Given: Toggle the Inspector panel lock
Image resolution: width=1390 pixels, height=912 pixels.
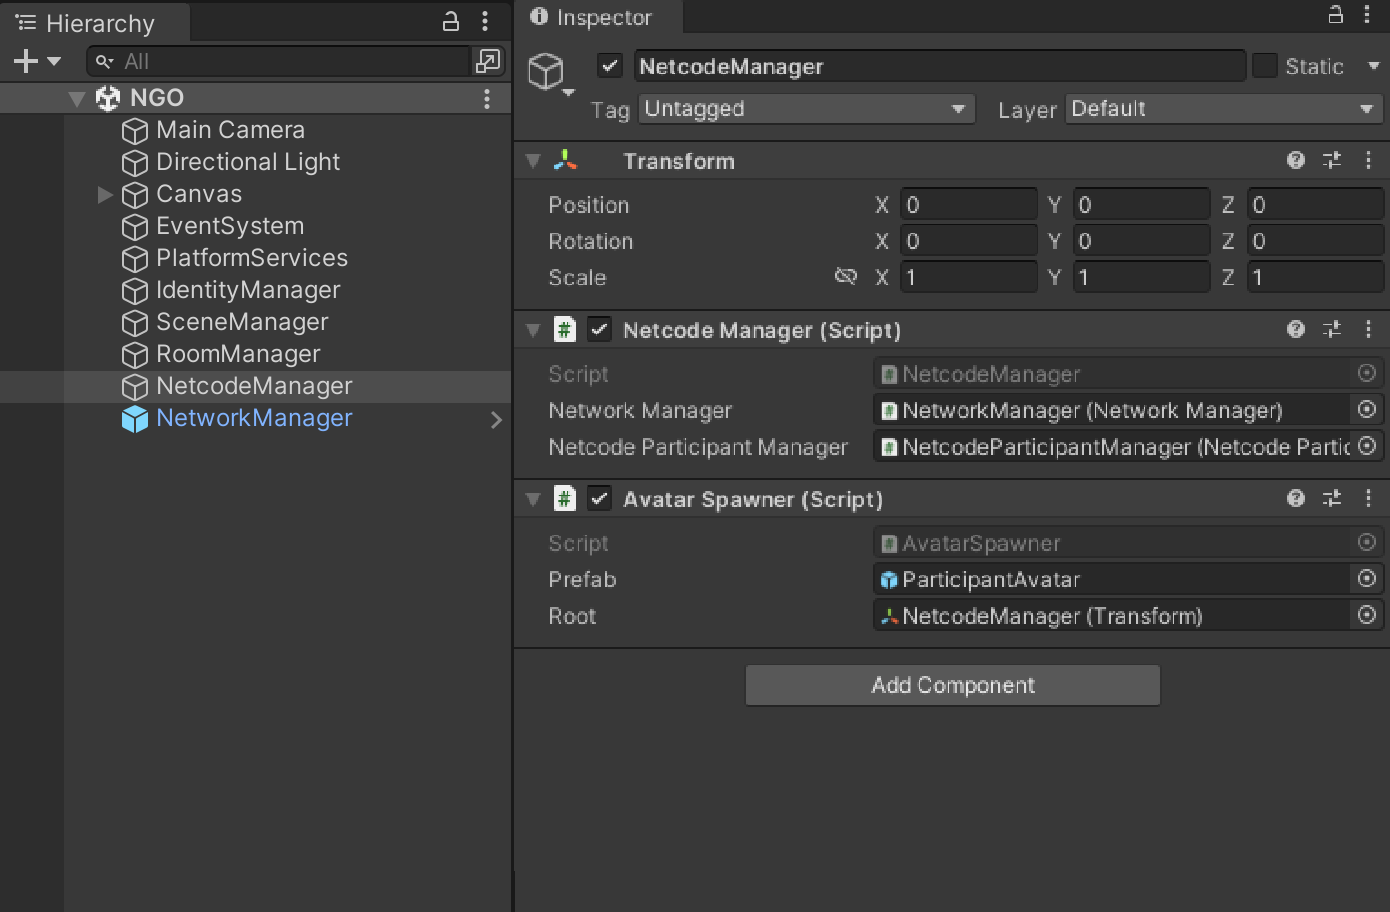Looking at the screenshot, I should [1335, 15].
